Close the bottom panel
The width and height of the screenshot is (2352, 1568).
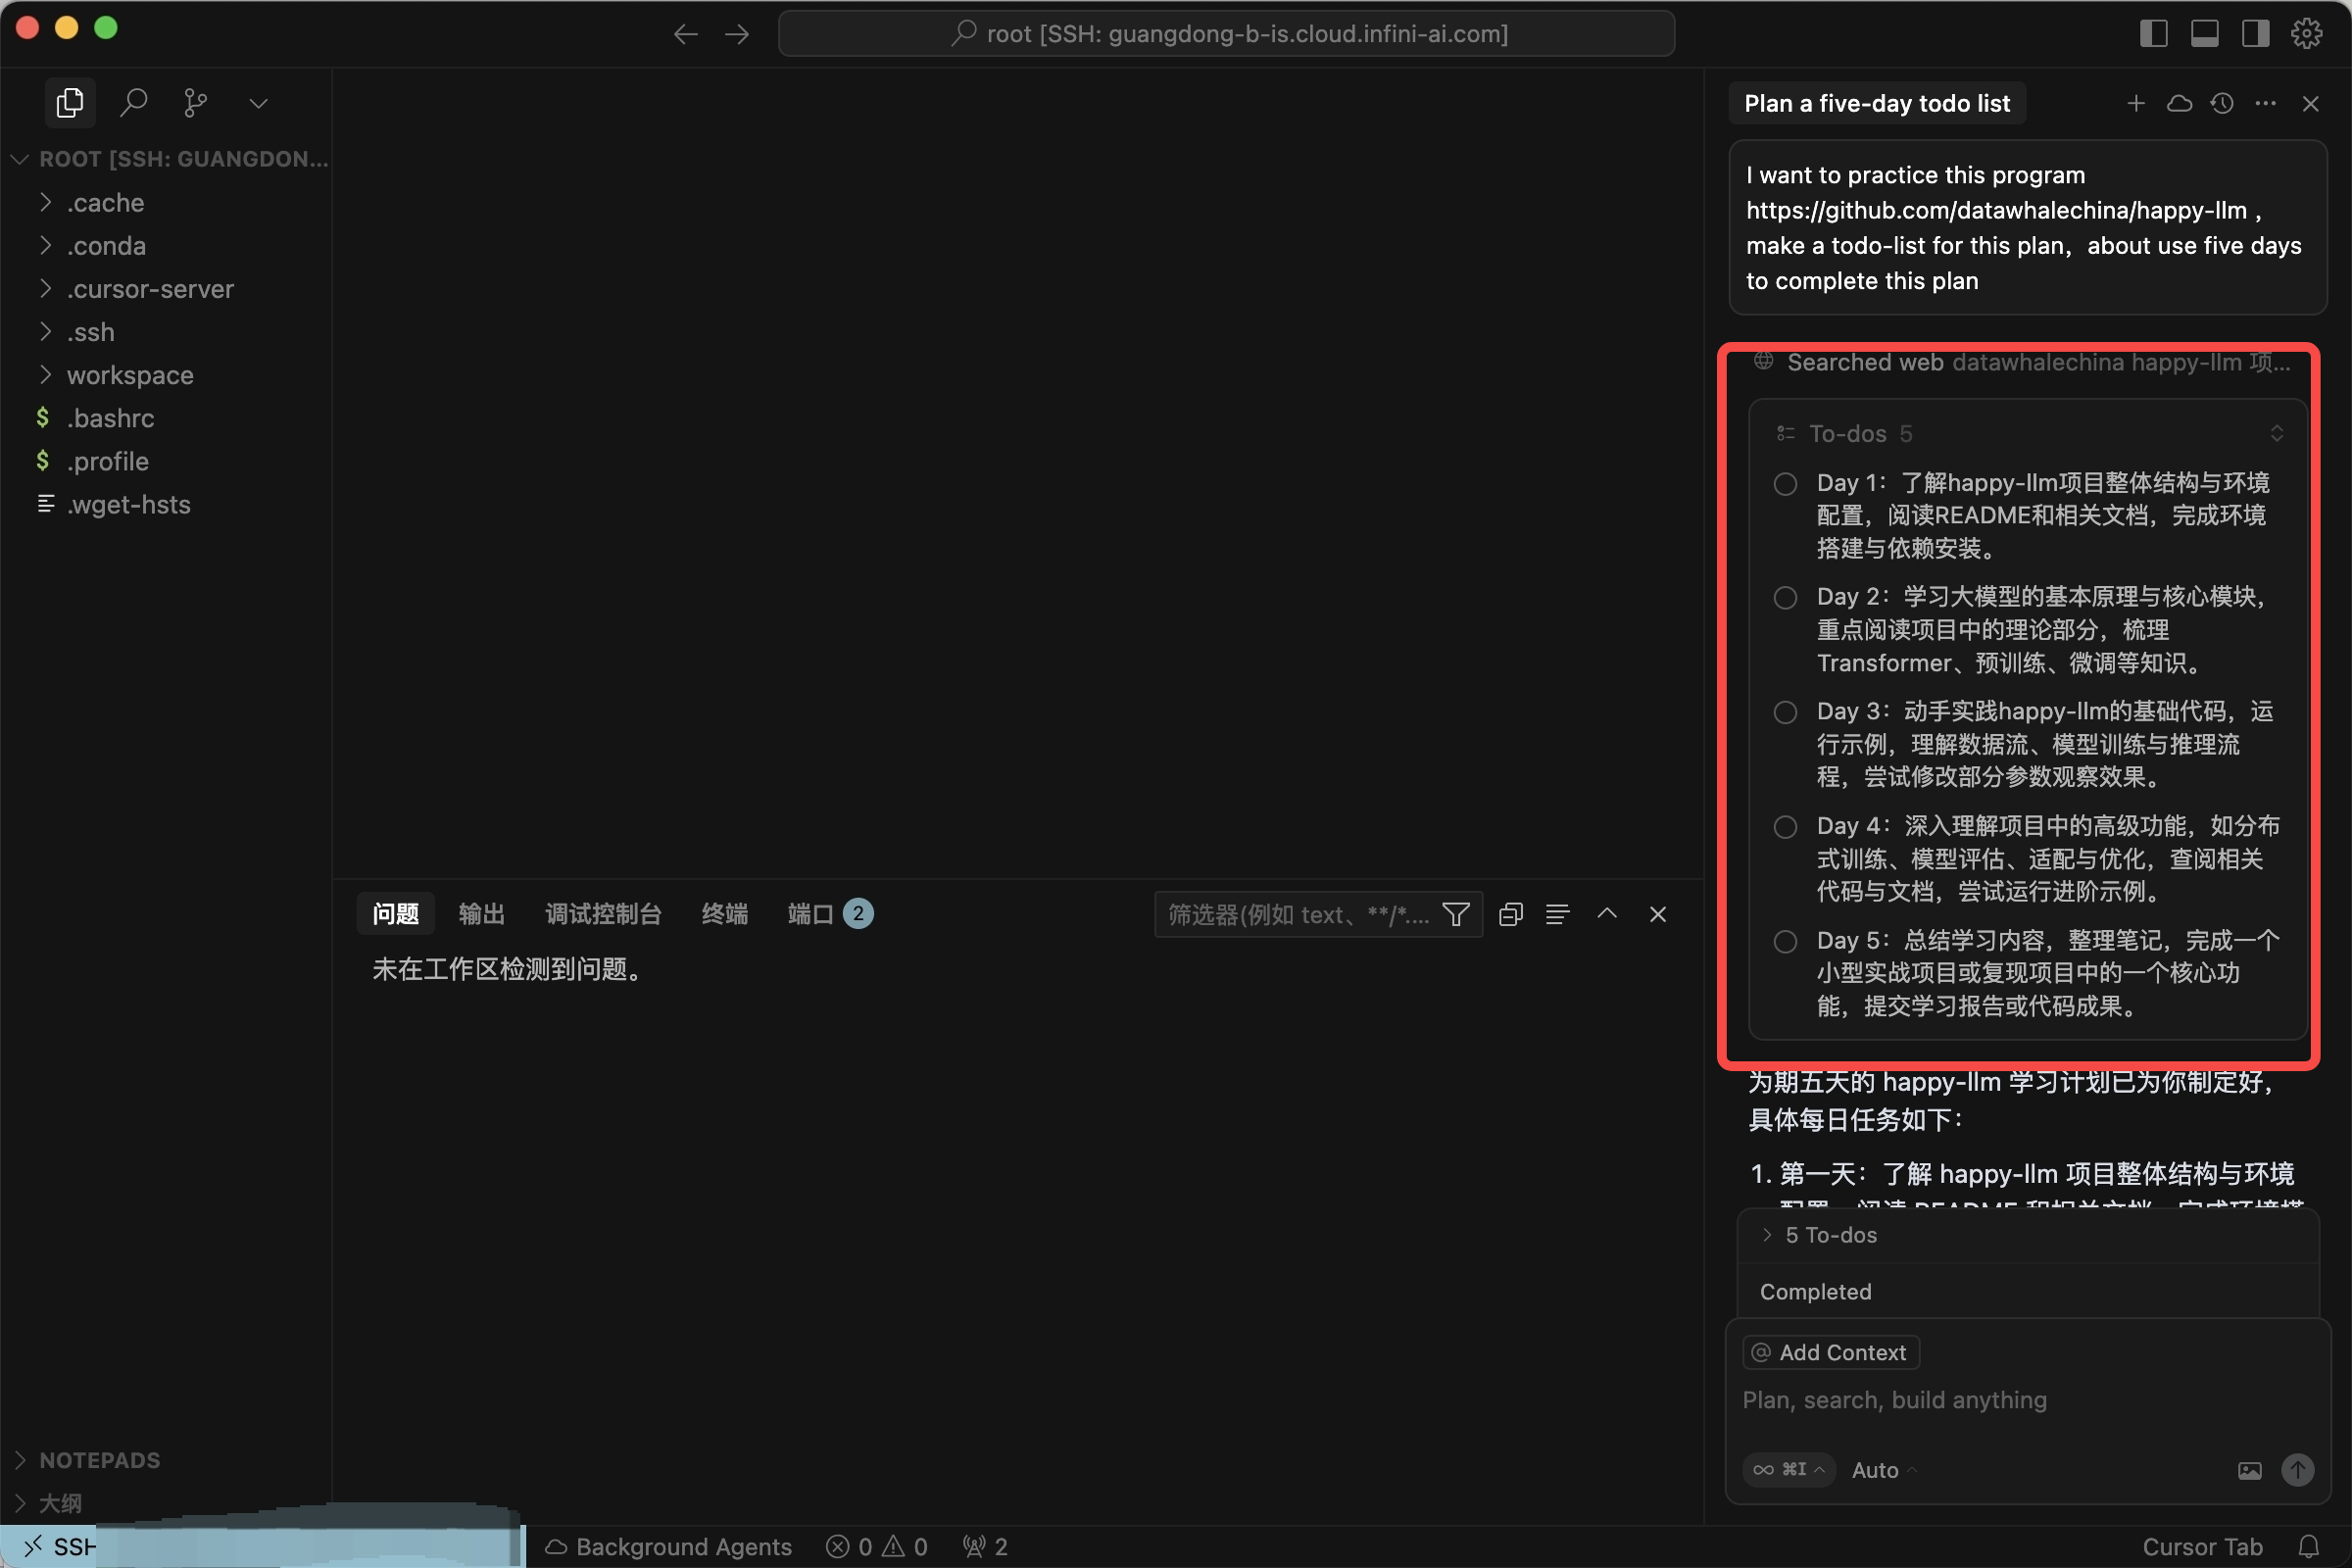(1658, 914)
